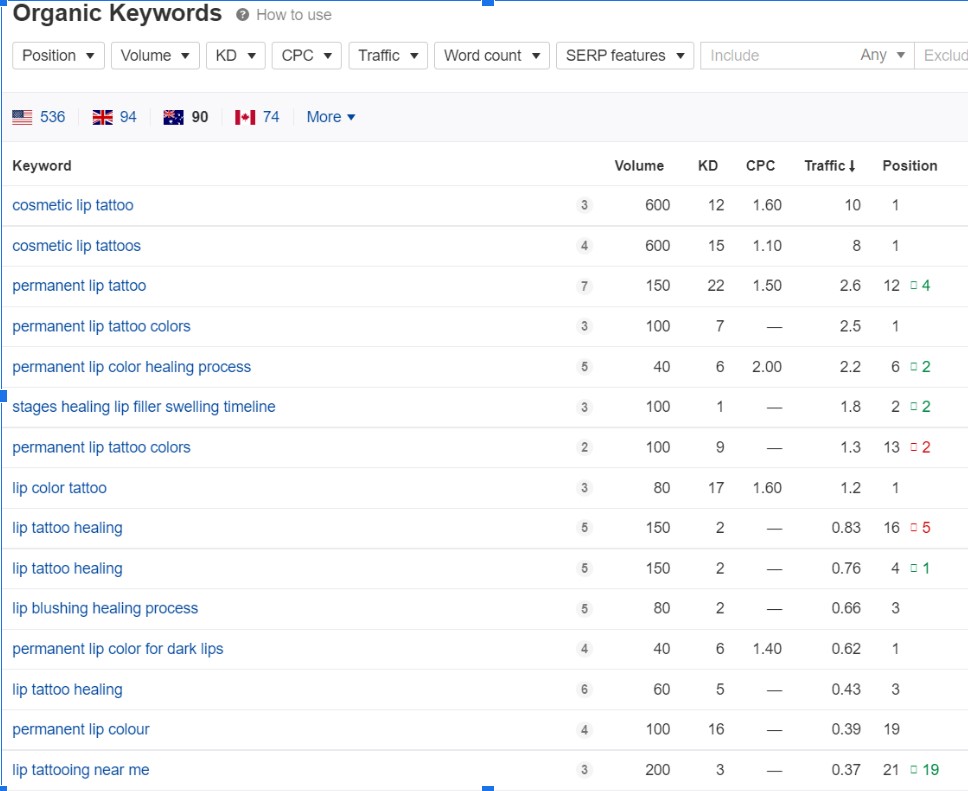
Task: Expand the CPC filter dropdown
Action: 306,56
